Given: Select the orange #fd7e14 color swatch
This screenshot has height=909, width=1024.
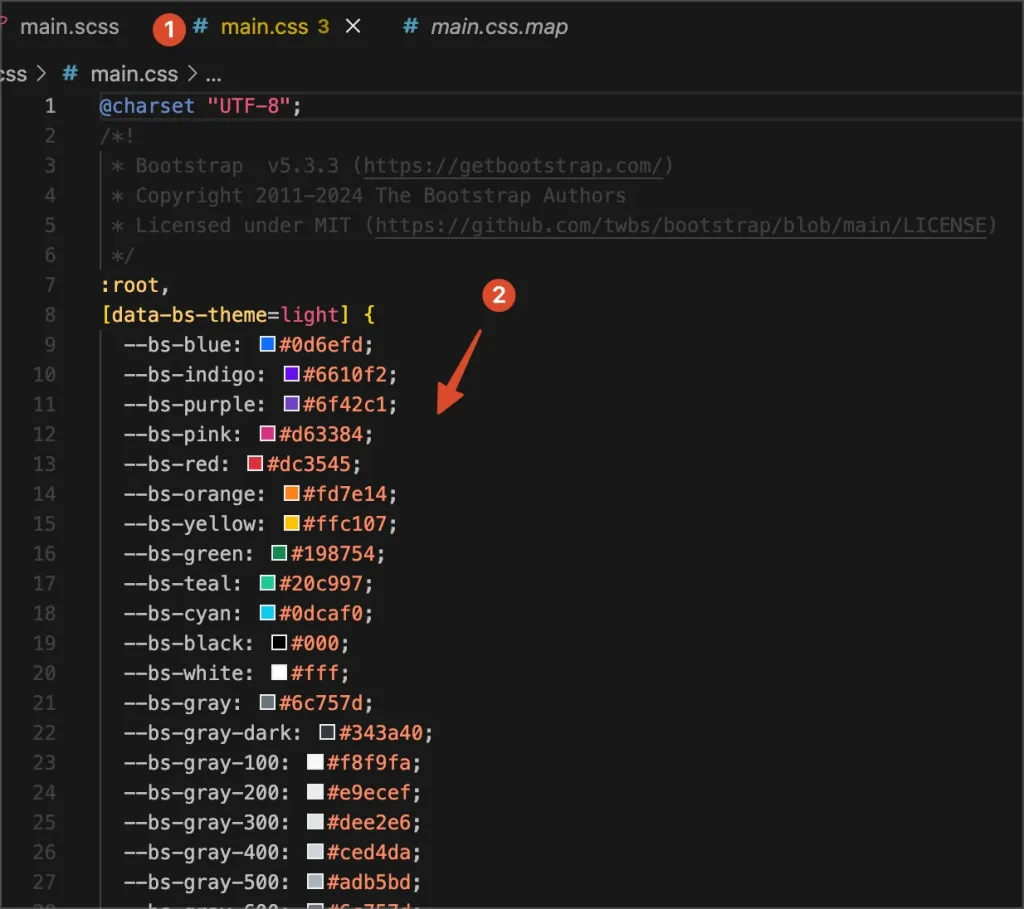Looking at the screenshot, I should (292, 494).
